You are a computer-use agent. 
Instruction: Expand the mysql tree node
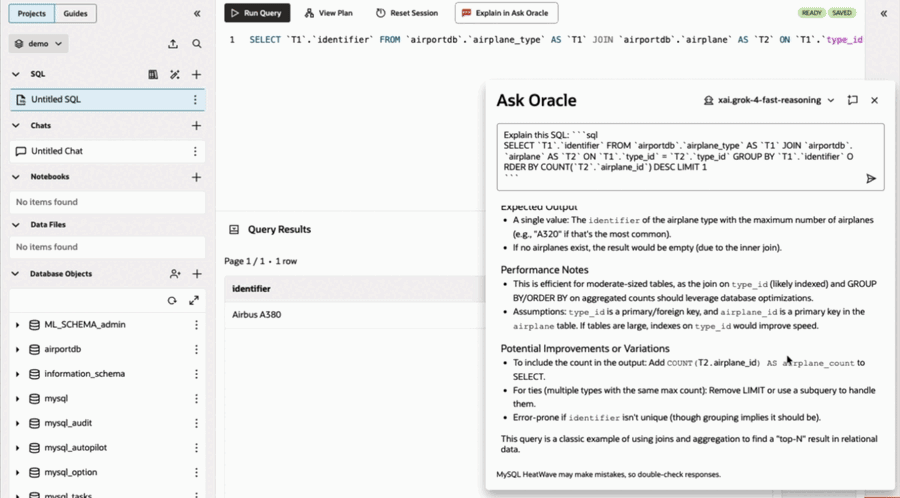17,399
